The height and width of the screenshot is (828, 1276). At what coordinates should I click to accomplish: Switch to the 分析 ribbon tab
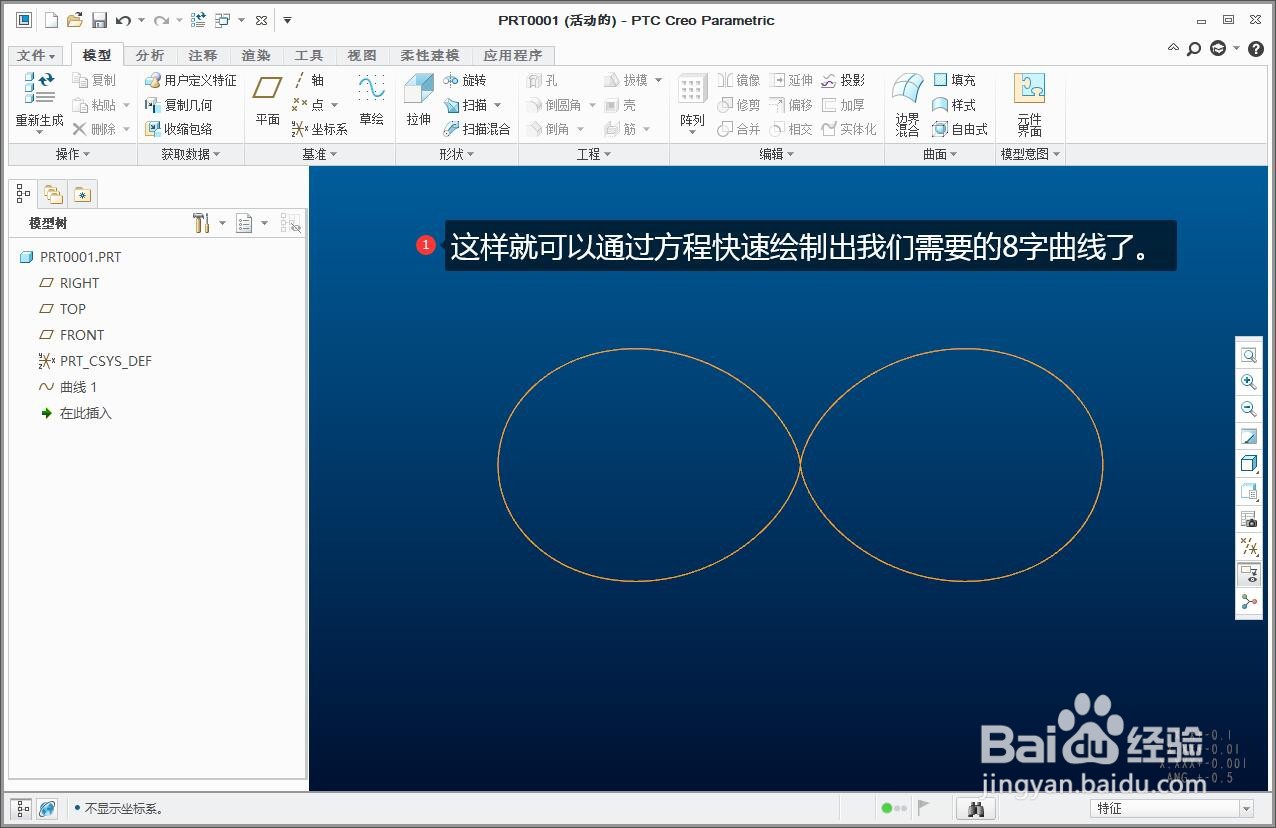[150, 56]
